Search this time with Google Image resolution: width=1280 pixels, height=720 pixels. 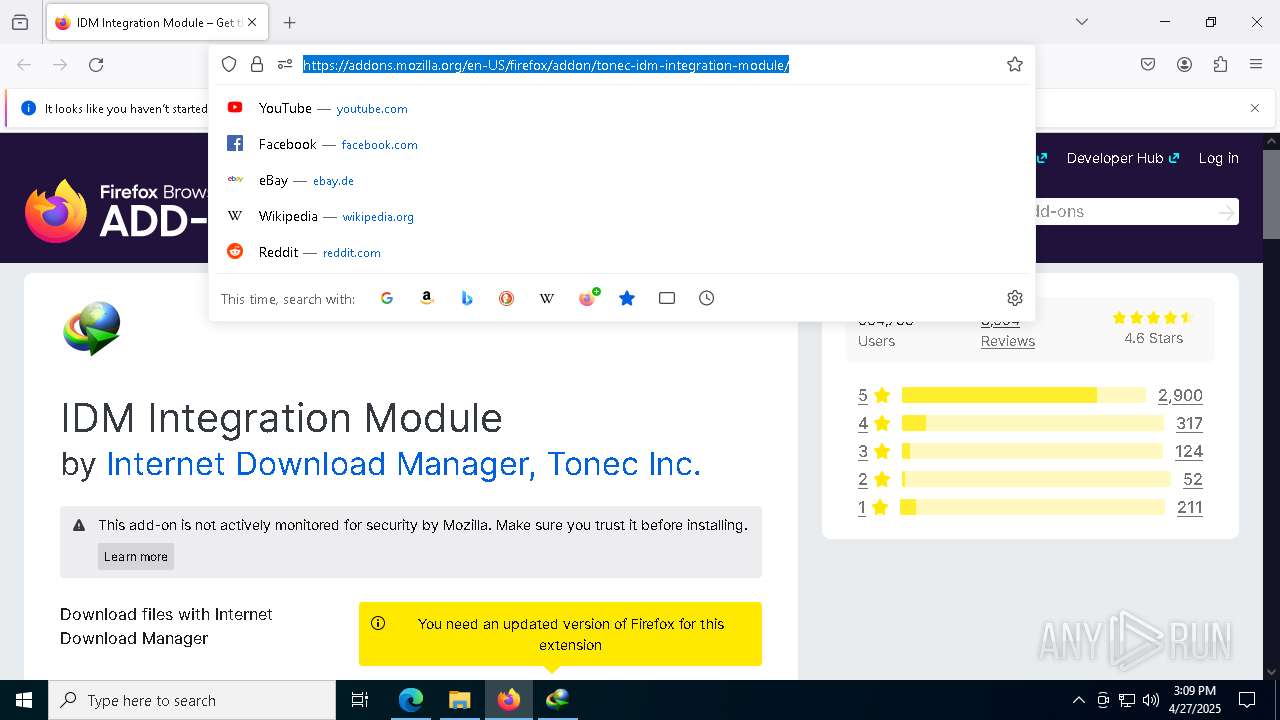tap(387, 298)
